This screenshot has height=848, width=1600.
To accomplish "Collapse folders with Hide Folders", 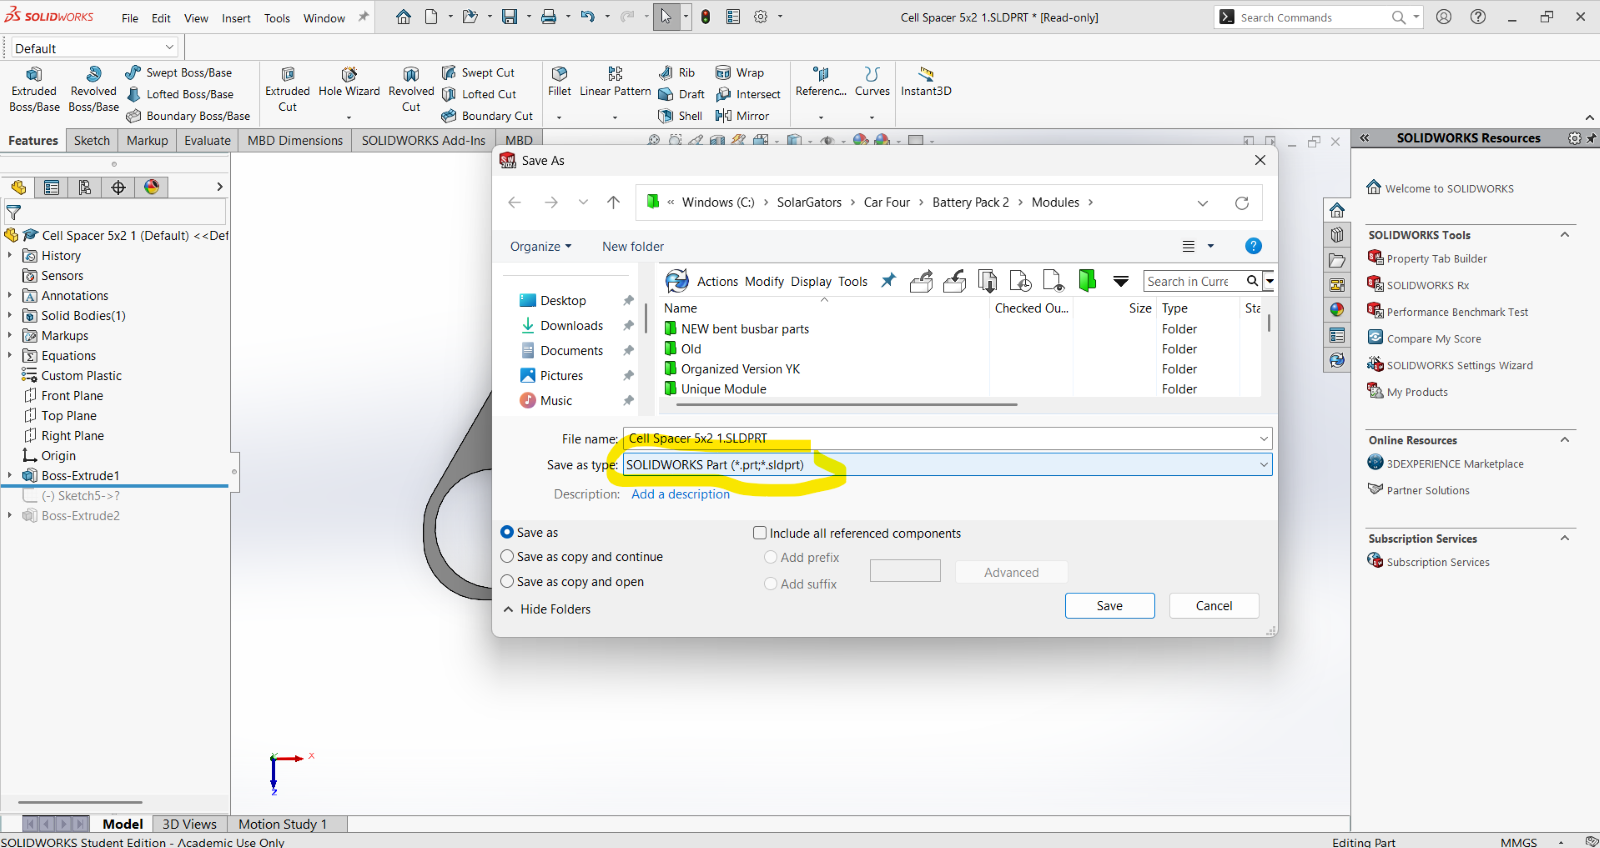I will click(547, 609).
